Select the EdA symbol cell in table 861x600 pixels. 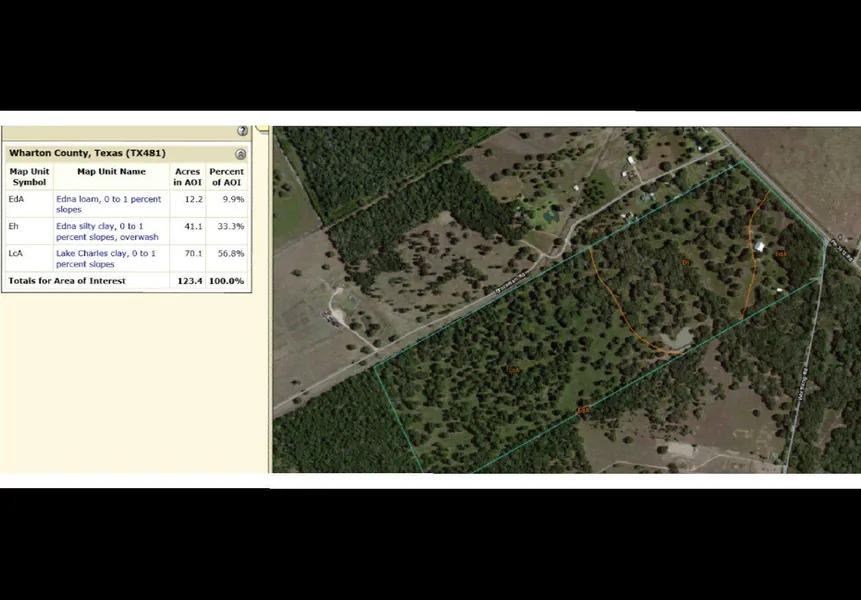tap(16, 200)
